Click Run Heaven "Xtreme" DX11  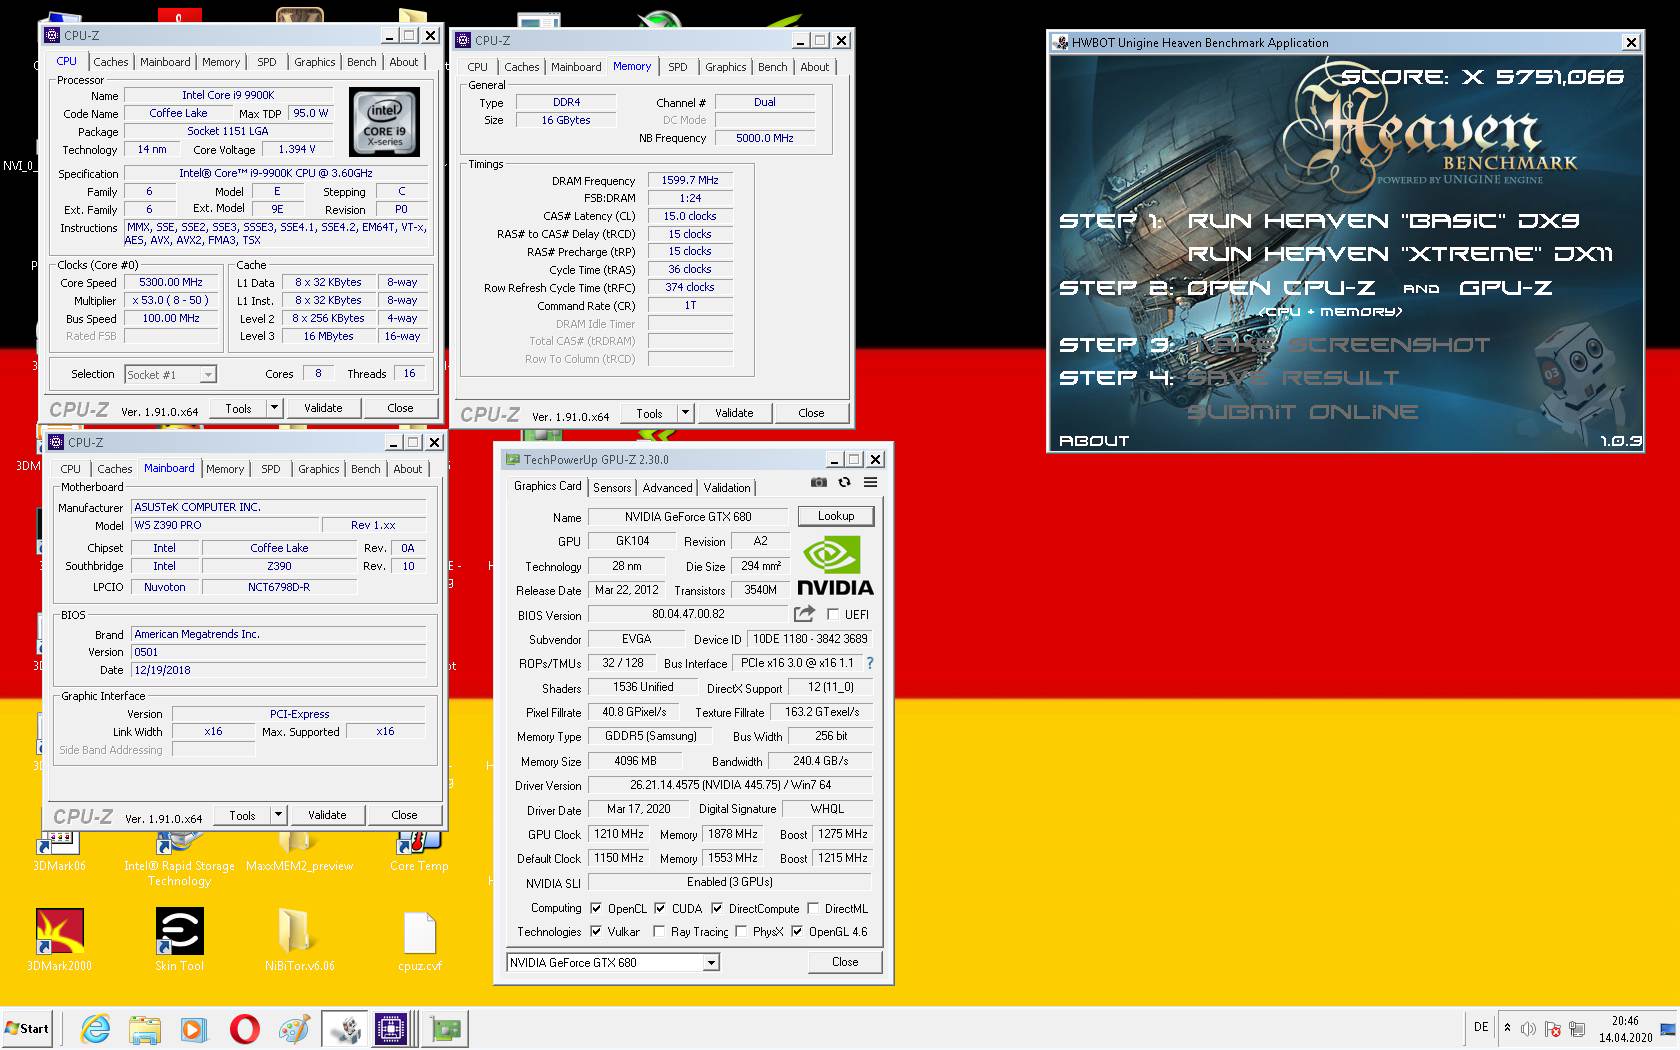1400,254
